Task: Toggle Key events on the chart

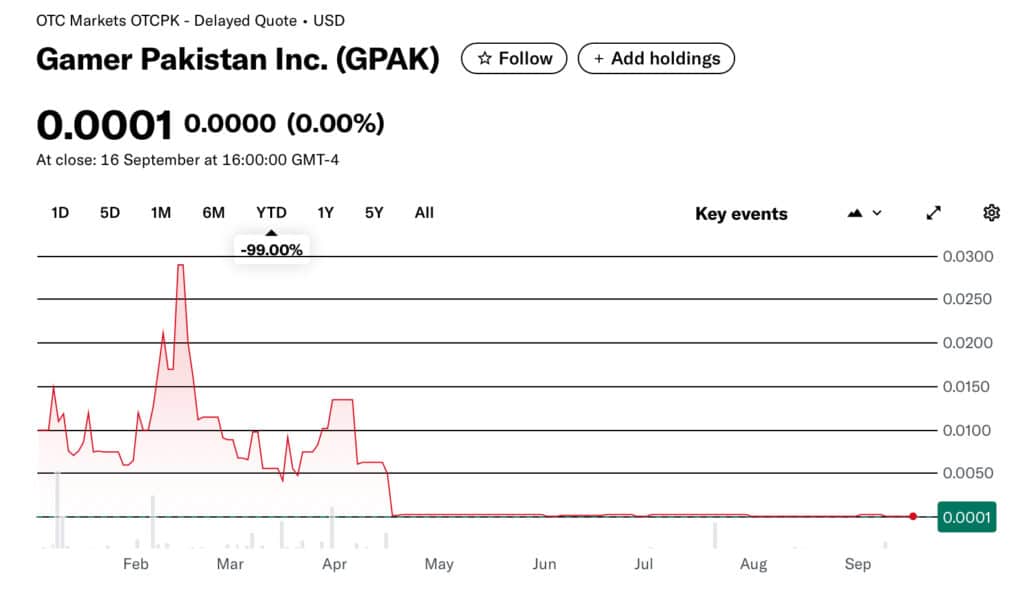Action: coord(740,213)
